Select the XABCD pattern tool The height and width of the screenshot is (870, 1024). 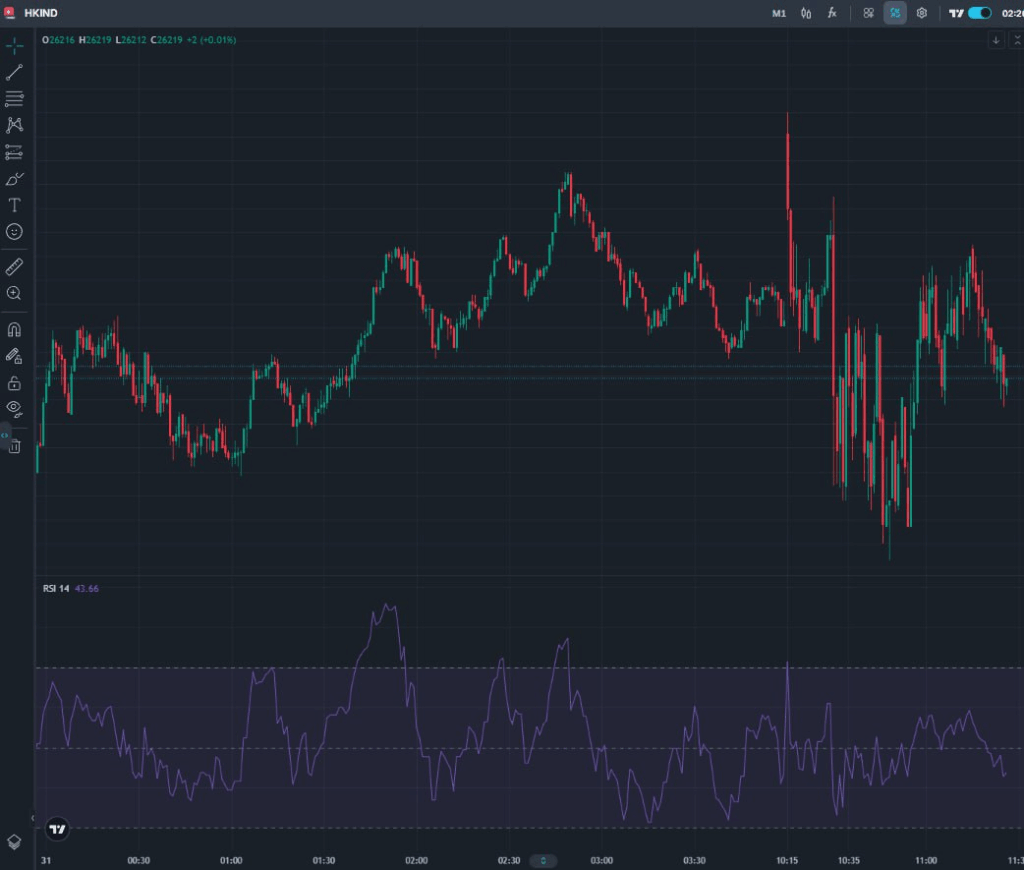[x=14, y=125]
